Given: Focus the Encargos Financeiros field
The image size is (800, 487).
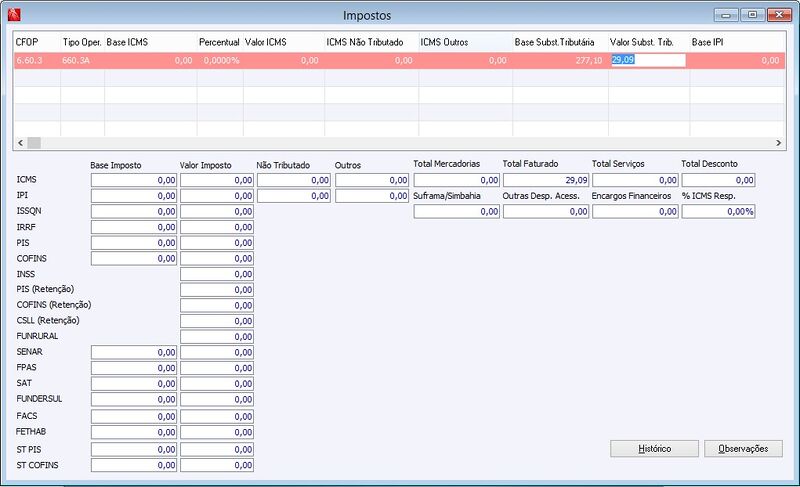Looking at the screenshot, I should click(x=635, y=212).
